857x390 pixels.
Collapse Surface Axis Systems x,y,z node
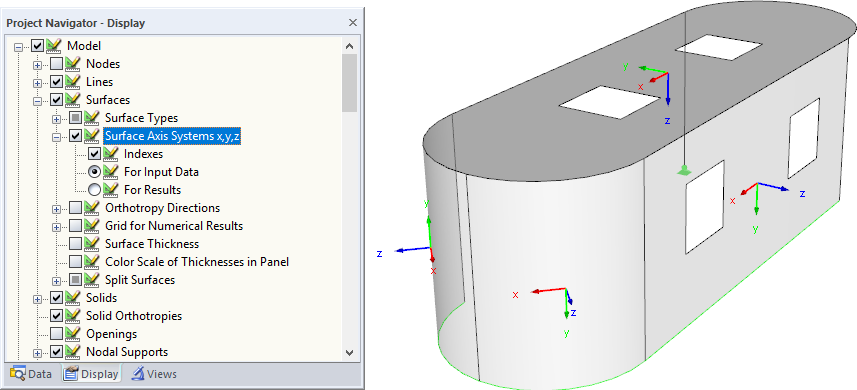[x=56, y=138]
